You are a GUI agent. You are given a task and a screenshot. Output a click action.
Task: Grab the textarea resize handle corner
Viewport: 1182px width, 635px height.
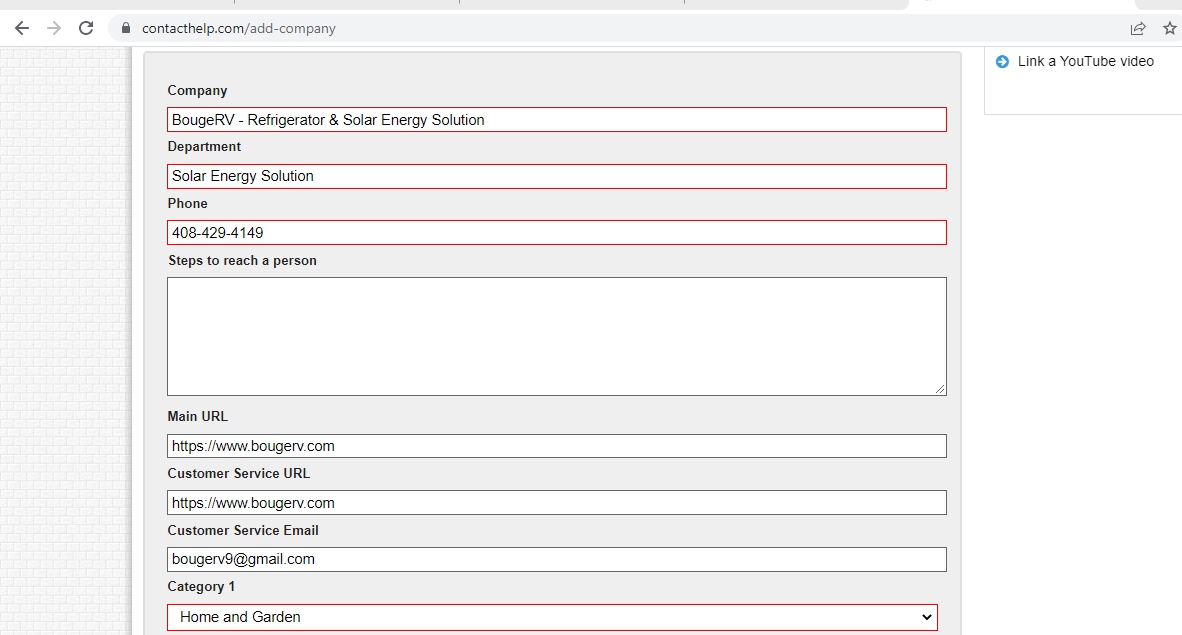click(x=940, y=389)
